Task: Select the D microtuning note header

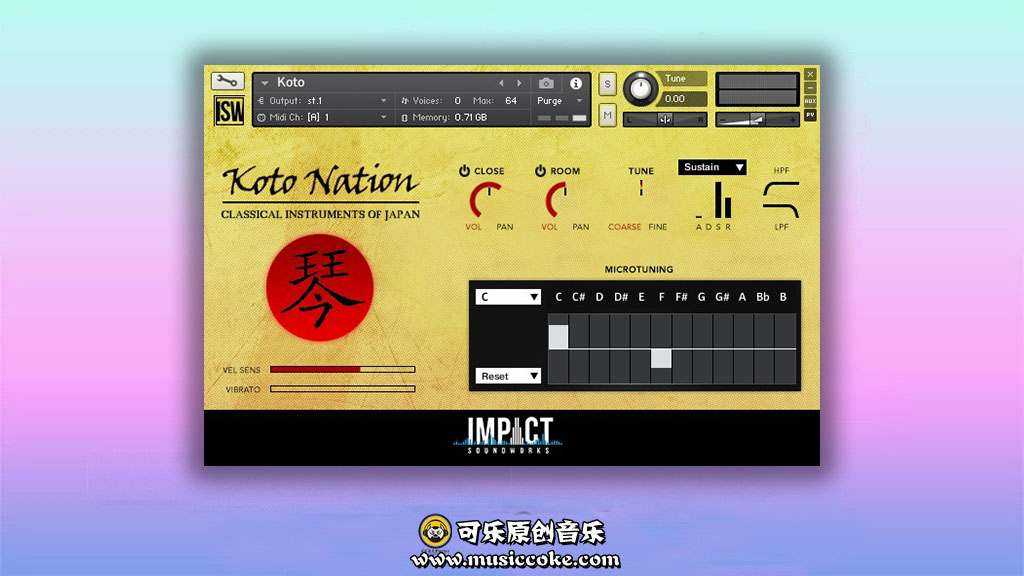Action: point(600,296)
